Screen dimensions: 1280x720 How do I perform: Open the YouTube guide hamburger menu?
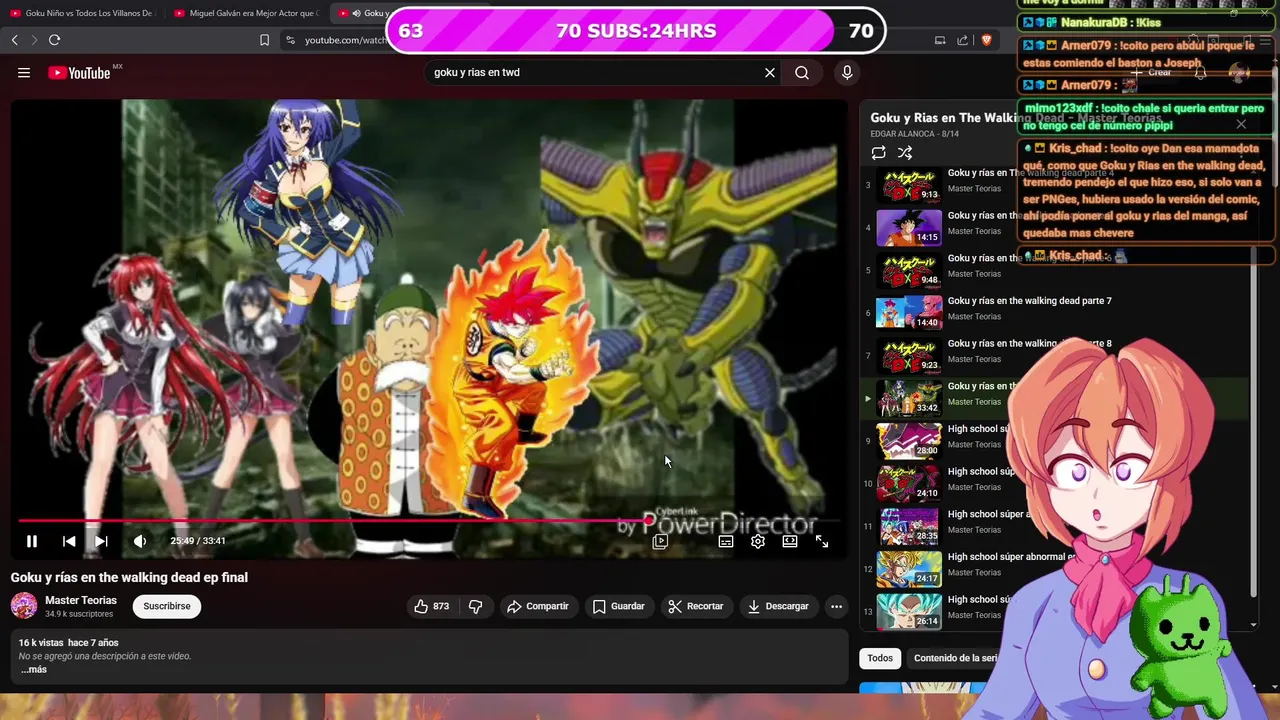(x=24, y=73)
